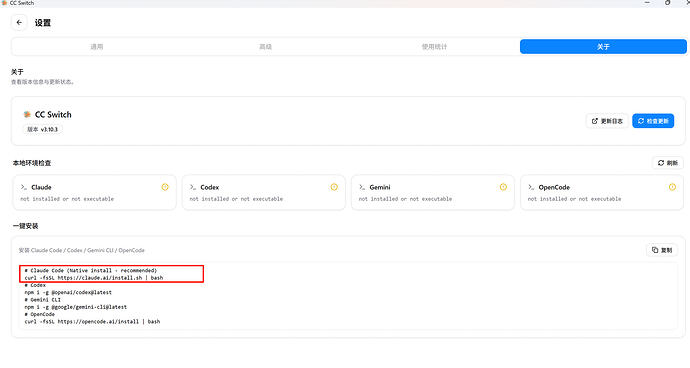Click the "# Codex" comment line
Screen dimensions: 690x368
click(x=35, y=285)
